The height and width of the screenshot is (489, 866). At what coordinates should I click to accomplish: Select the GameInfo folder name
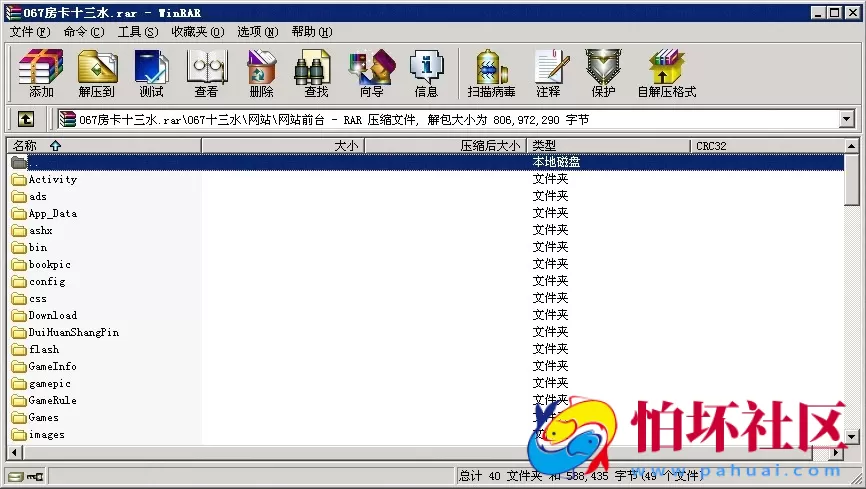[52, 366]
